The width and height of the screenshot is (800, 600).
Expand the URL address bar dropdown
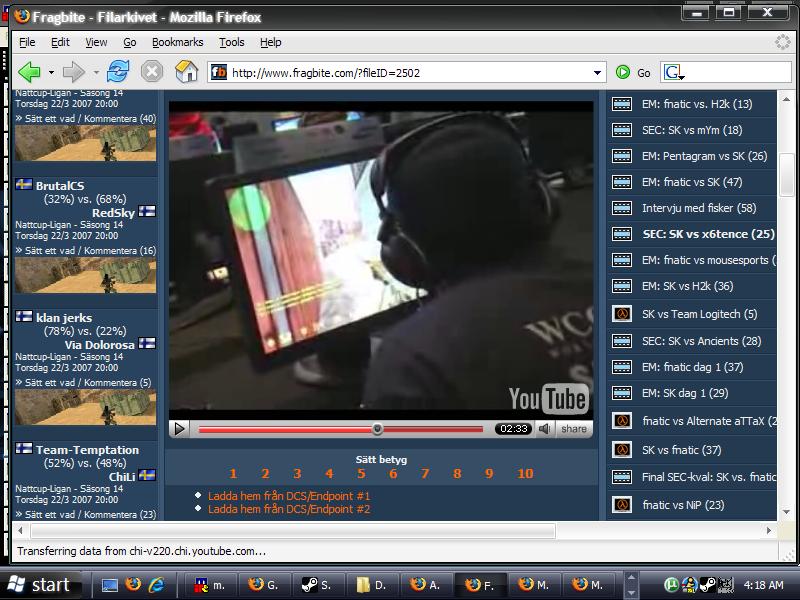597,72
